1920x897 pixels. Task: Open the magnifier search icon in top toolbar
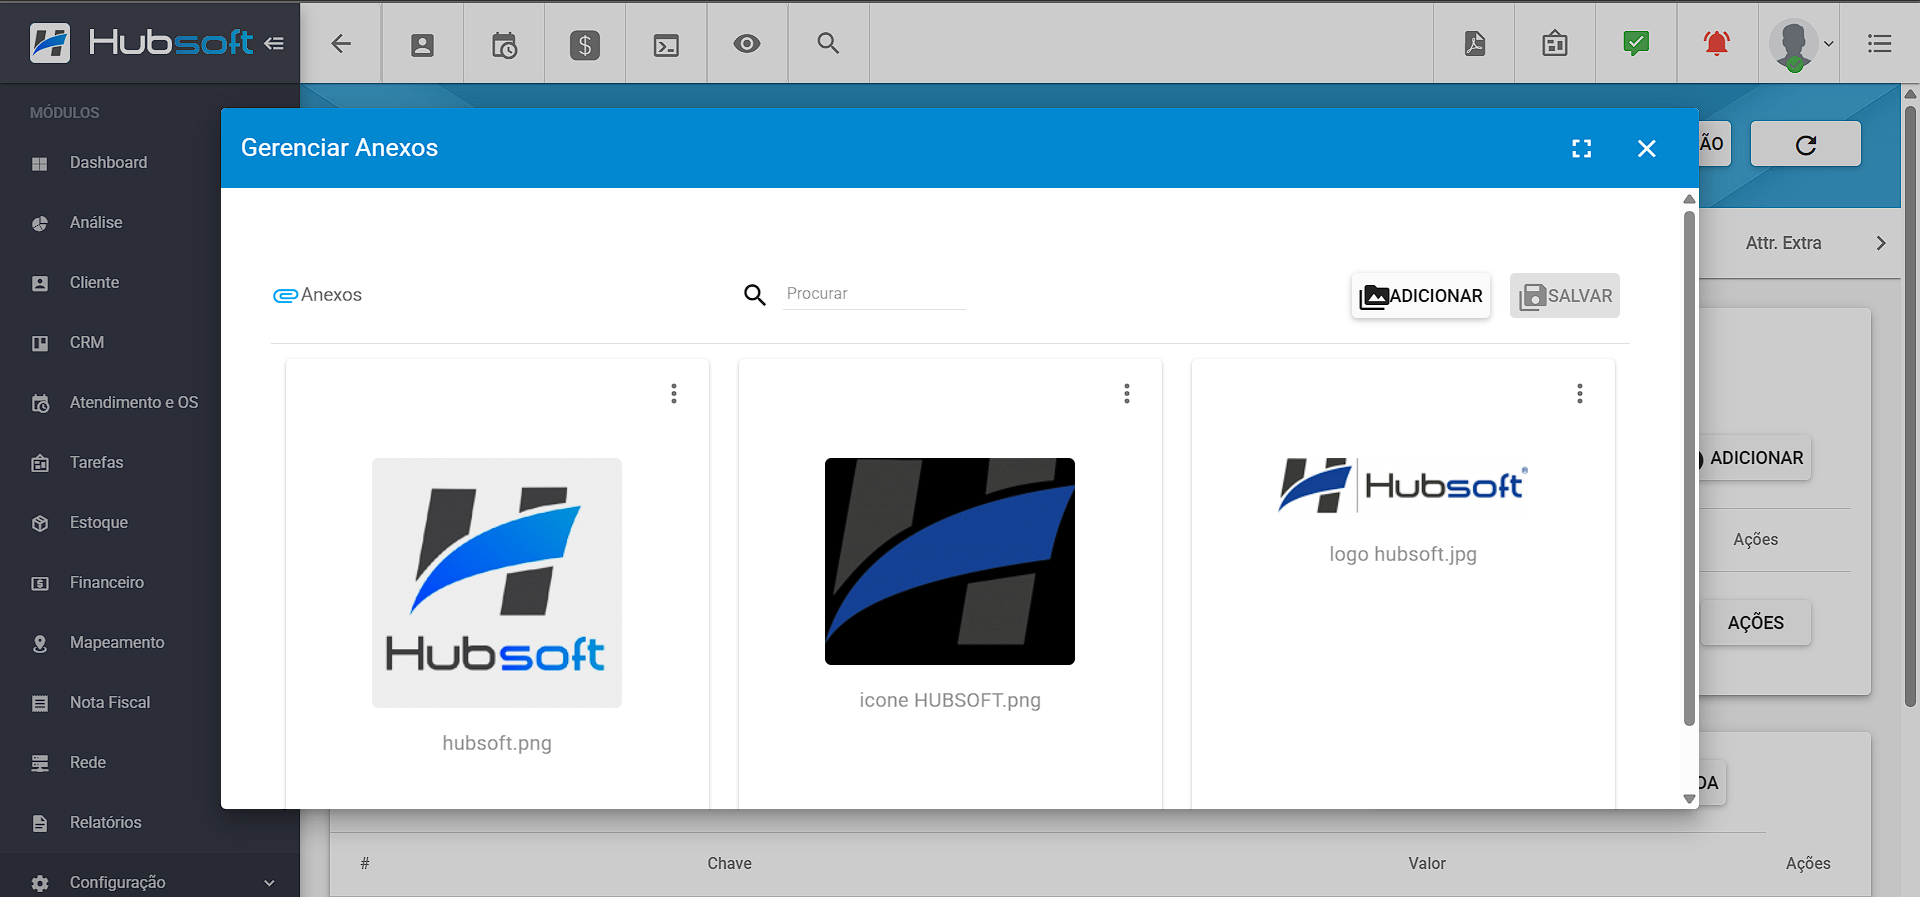coord(828,43)
